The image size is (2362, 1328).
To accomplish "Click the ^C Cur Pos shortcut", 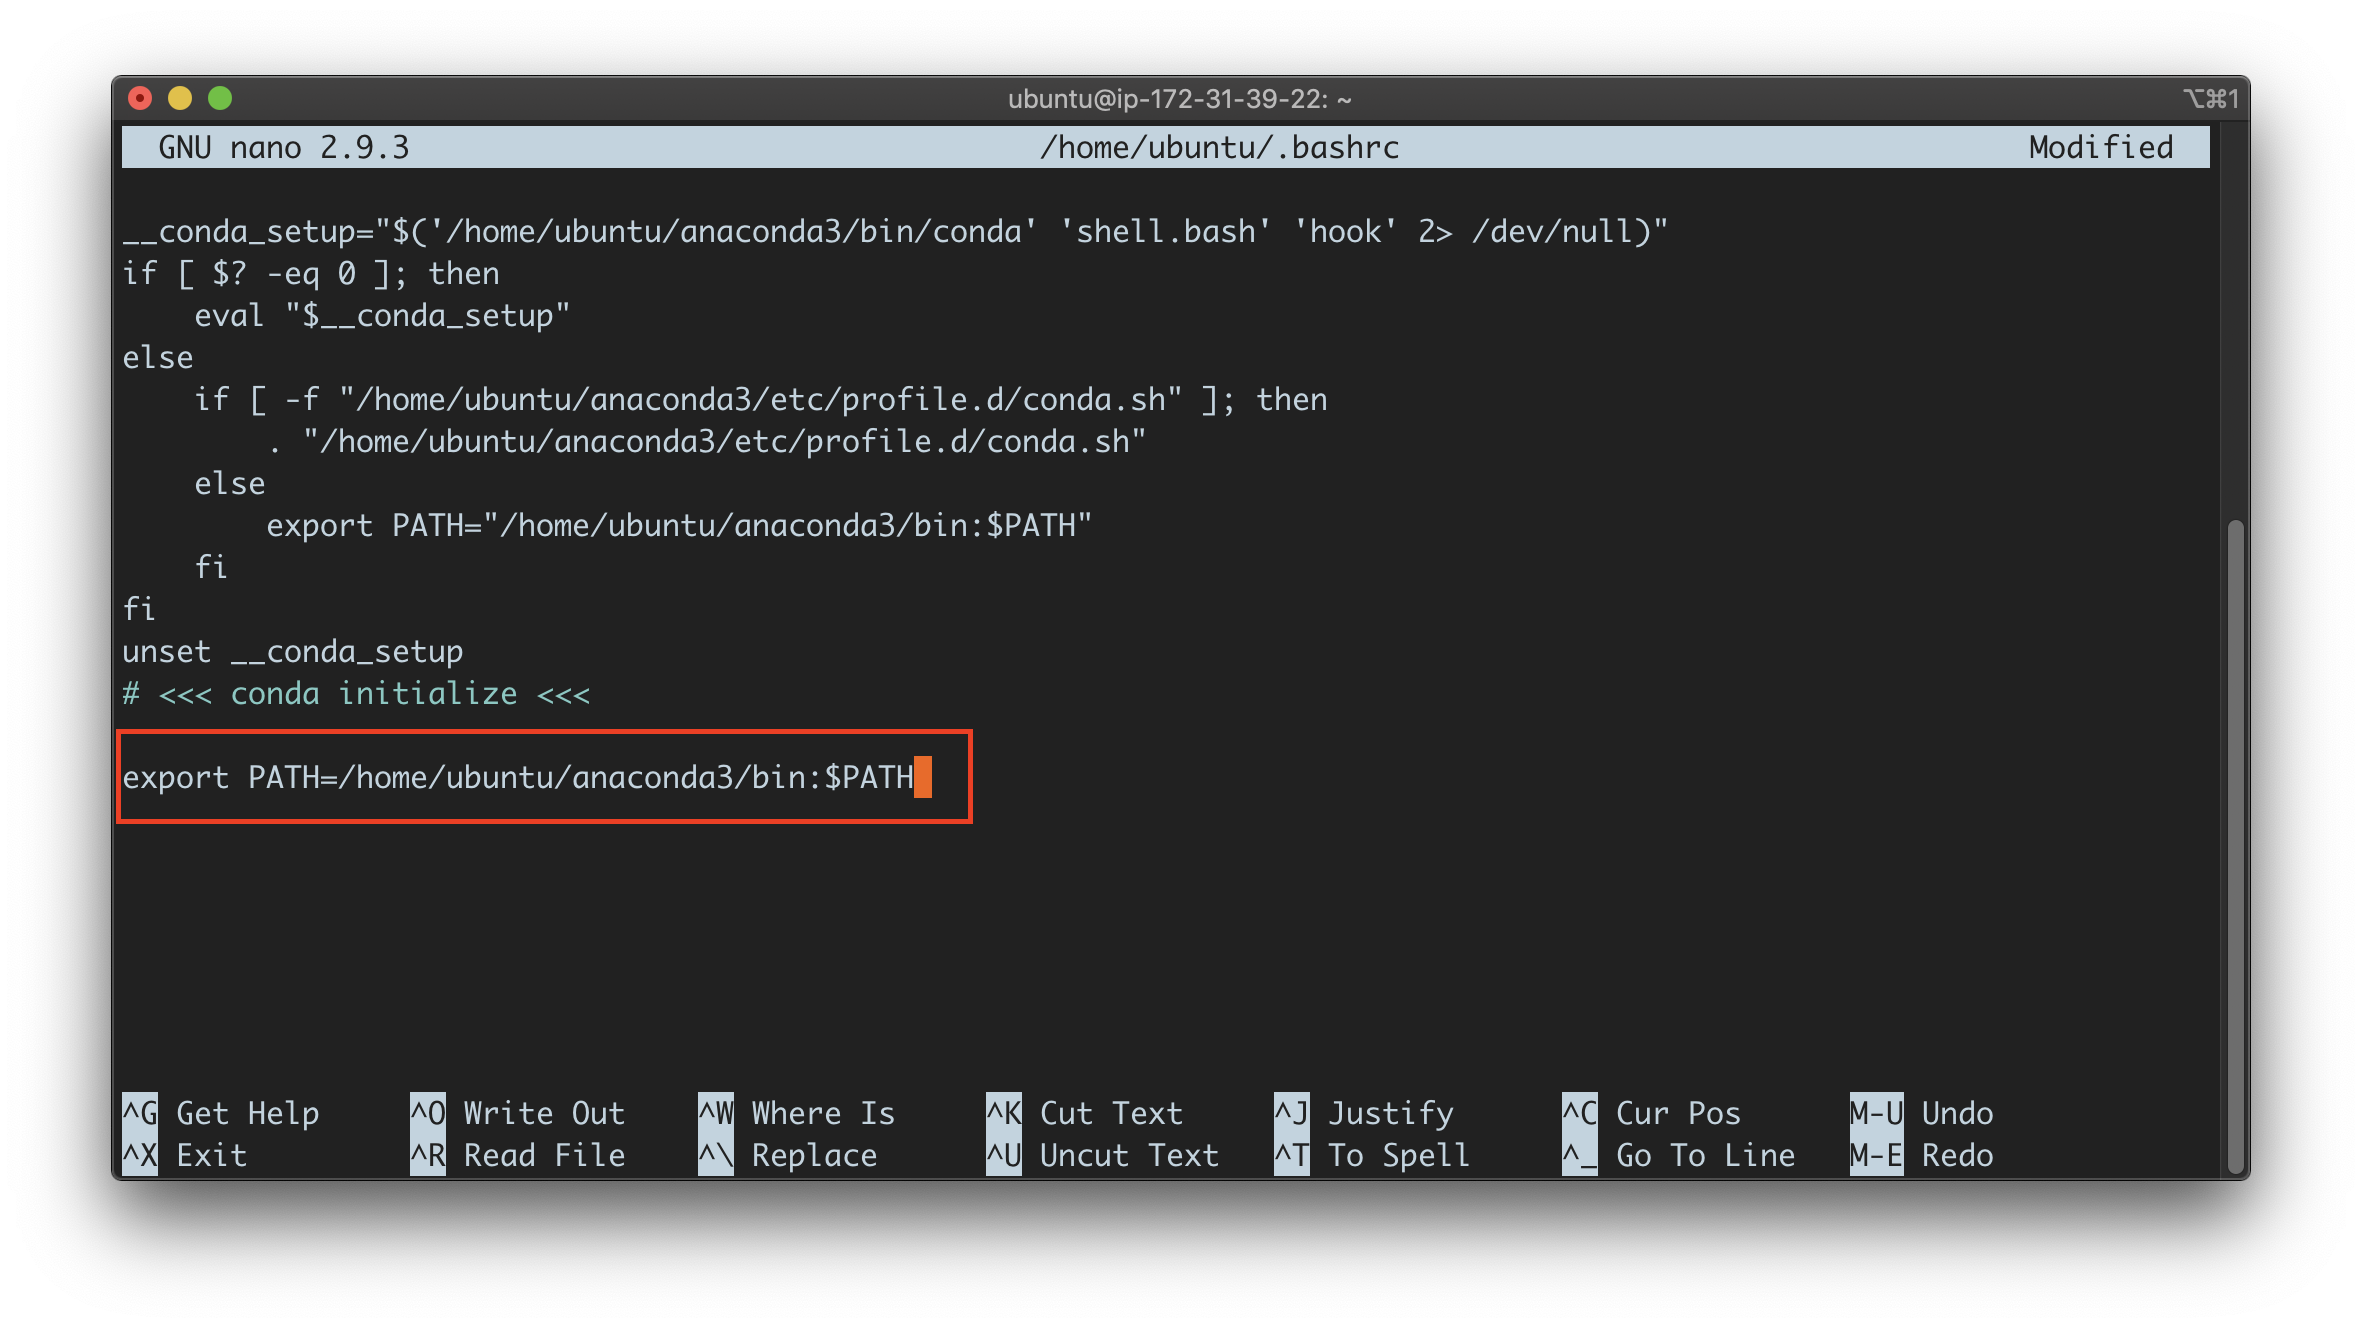I will [1652, 1113].
